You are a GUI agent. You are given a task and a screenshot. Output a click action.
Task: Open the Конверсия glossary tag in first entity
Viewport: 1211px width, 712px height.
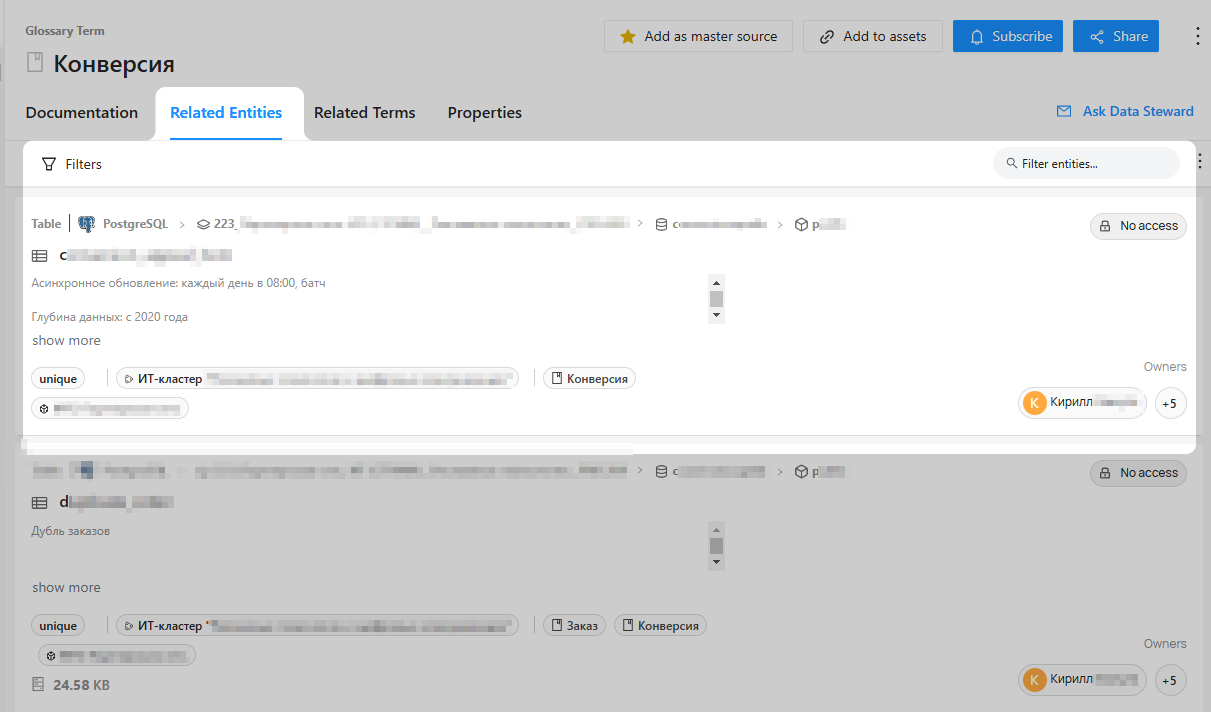pos(589,379)
